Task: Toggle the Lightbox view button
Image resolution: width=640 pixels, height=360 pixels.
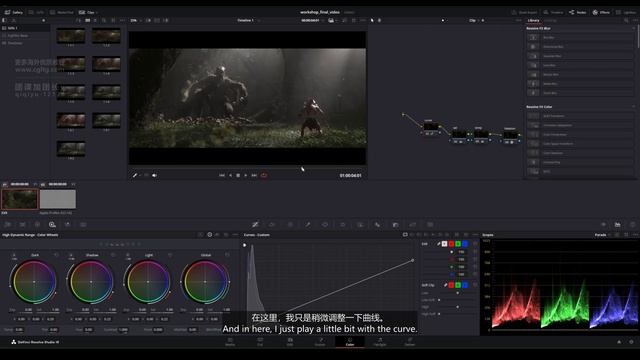Action: [x=626, y=12]
